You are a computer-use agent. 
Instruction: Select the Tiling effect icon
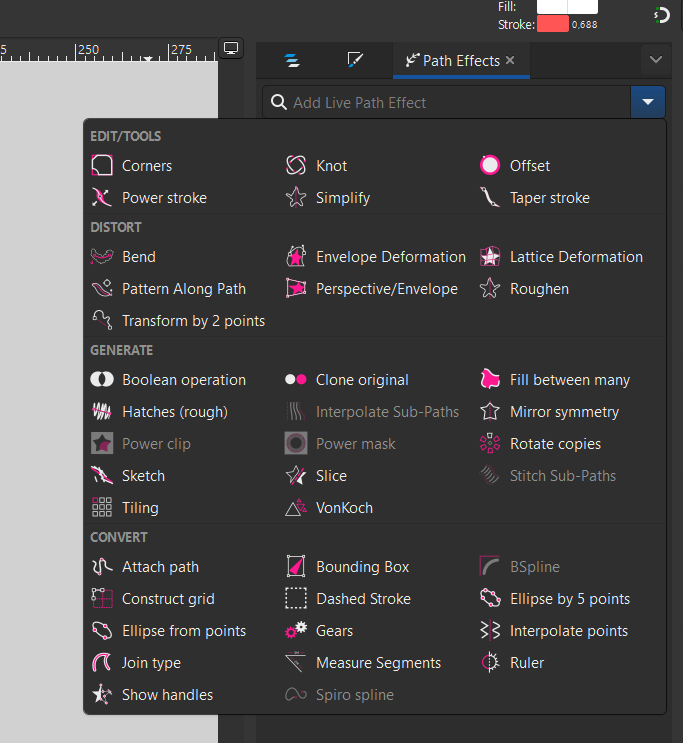click(x=102, y=507)
